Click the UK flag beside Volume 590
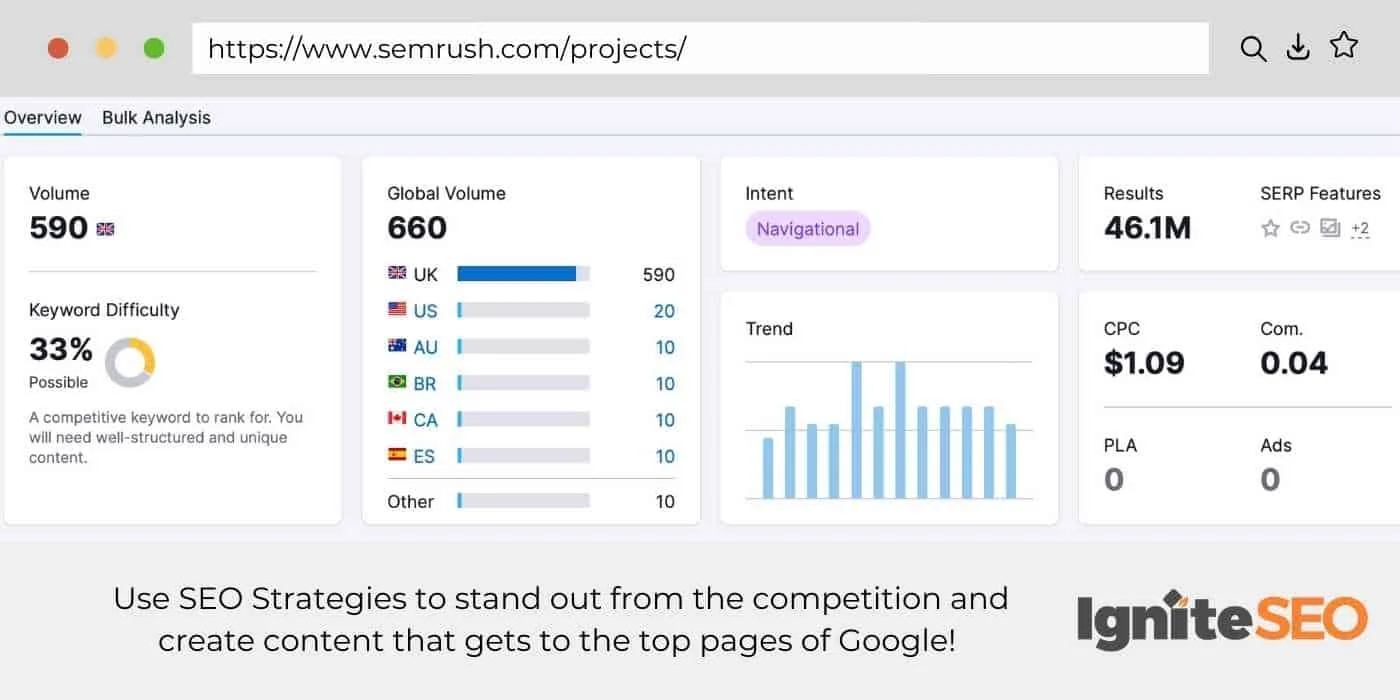Image resolution: width=1400 pixels, height=700 pixels. (105, 229)
